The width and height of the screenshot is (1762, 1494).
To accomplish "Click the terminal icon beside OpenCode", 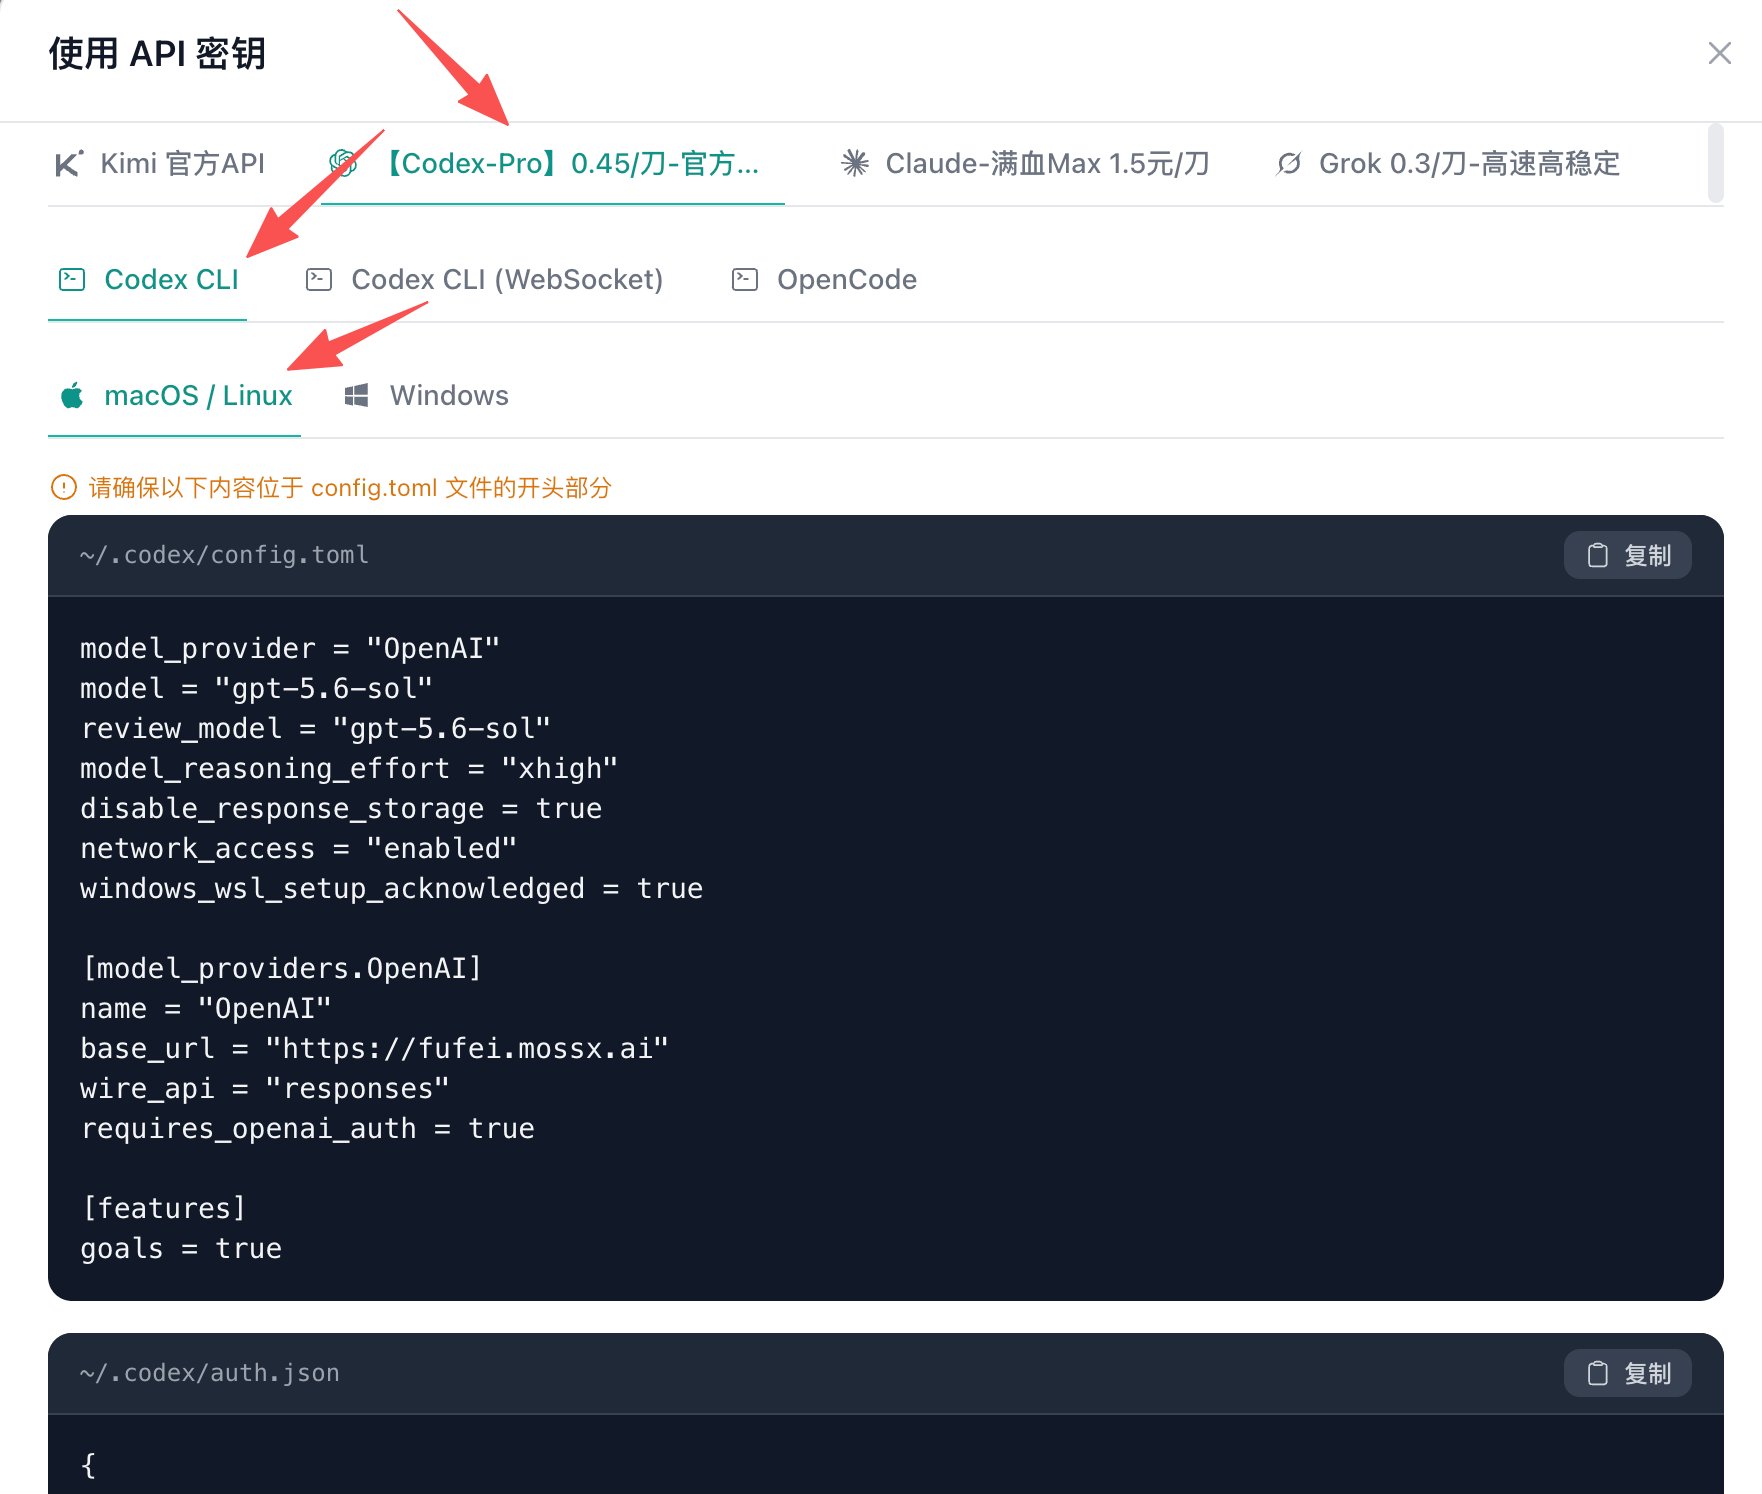I will tap(745, 279).
